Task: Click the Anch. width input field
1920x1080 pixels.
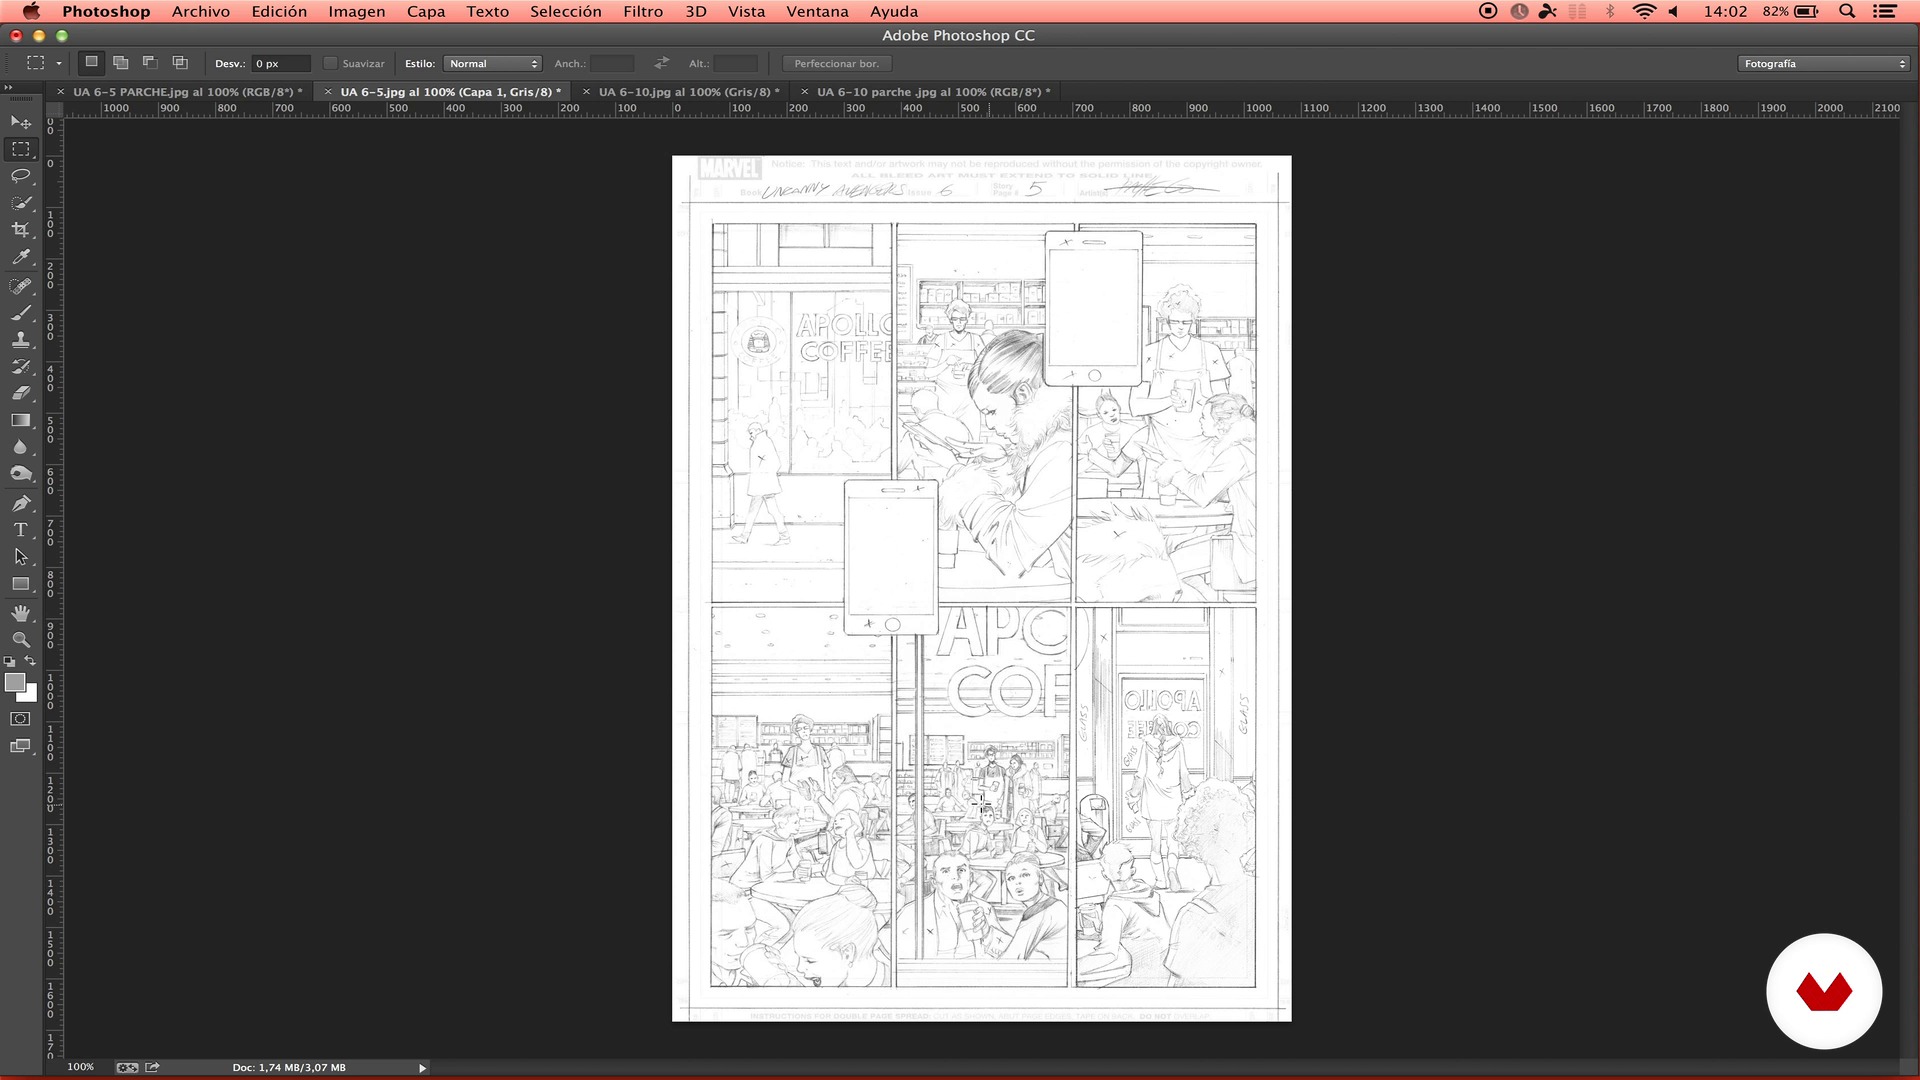Action: tap(612, 63)
